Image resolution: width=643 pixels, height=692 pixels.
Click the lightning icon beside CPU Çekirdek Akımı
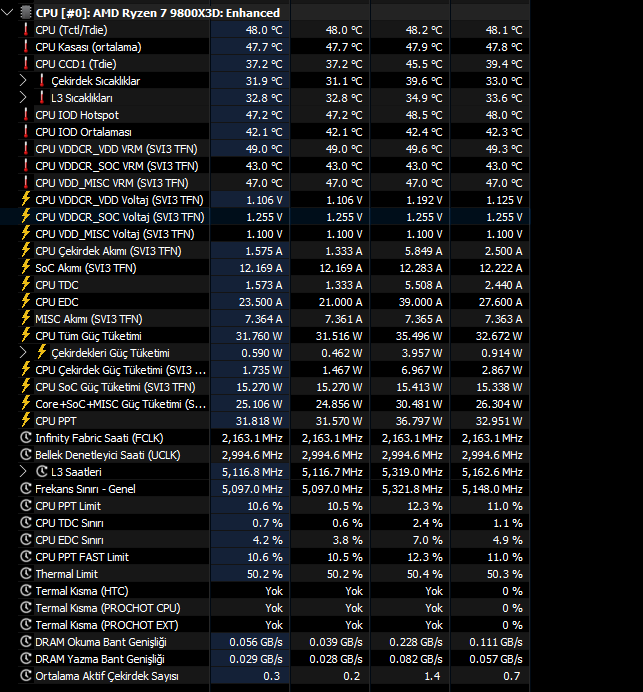26,251
